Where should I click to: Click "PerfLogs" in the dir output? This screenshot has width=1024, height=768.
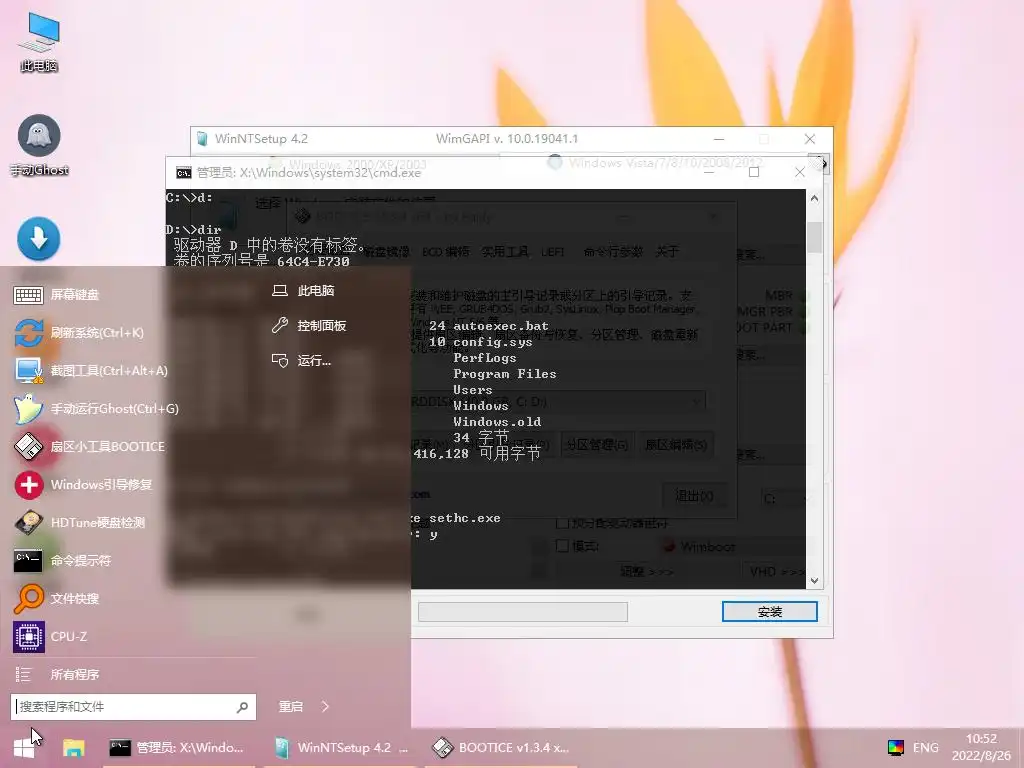(485, 357)
